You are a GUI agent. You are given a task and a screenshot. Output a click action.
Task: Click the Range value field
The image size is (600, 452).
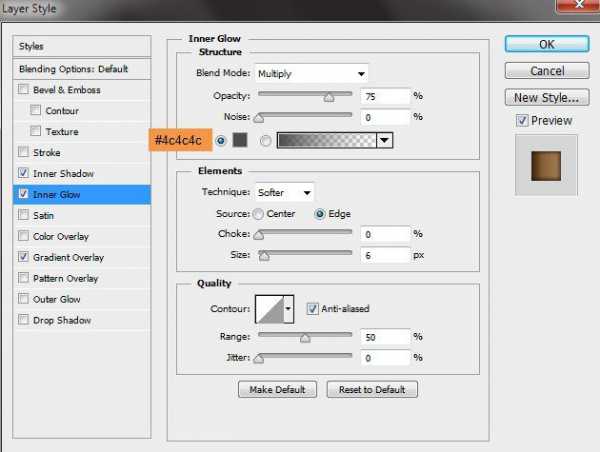click(x=385, y=337)
